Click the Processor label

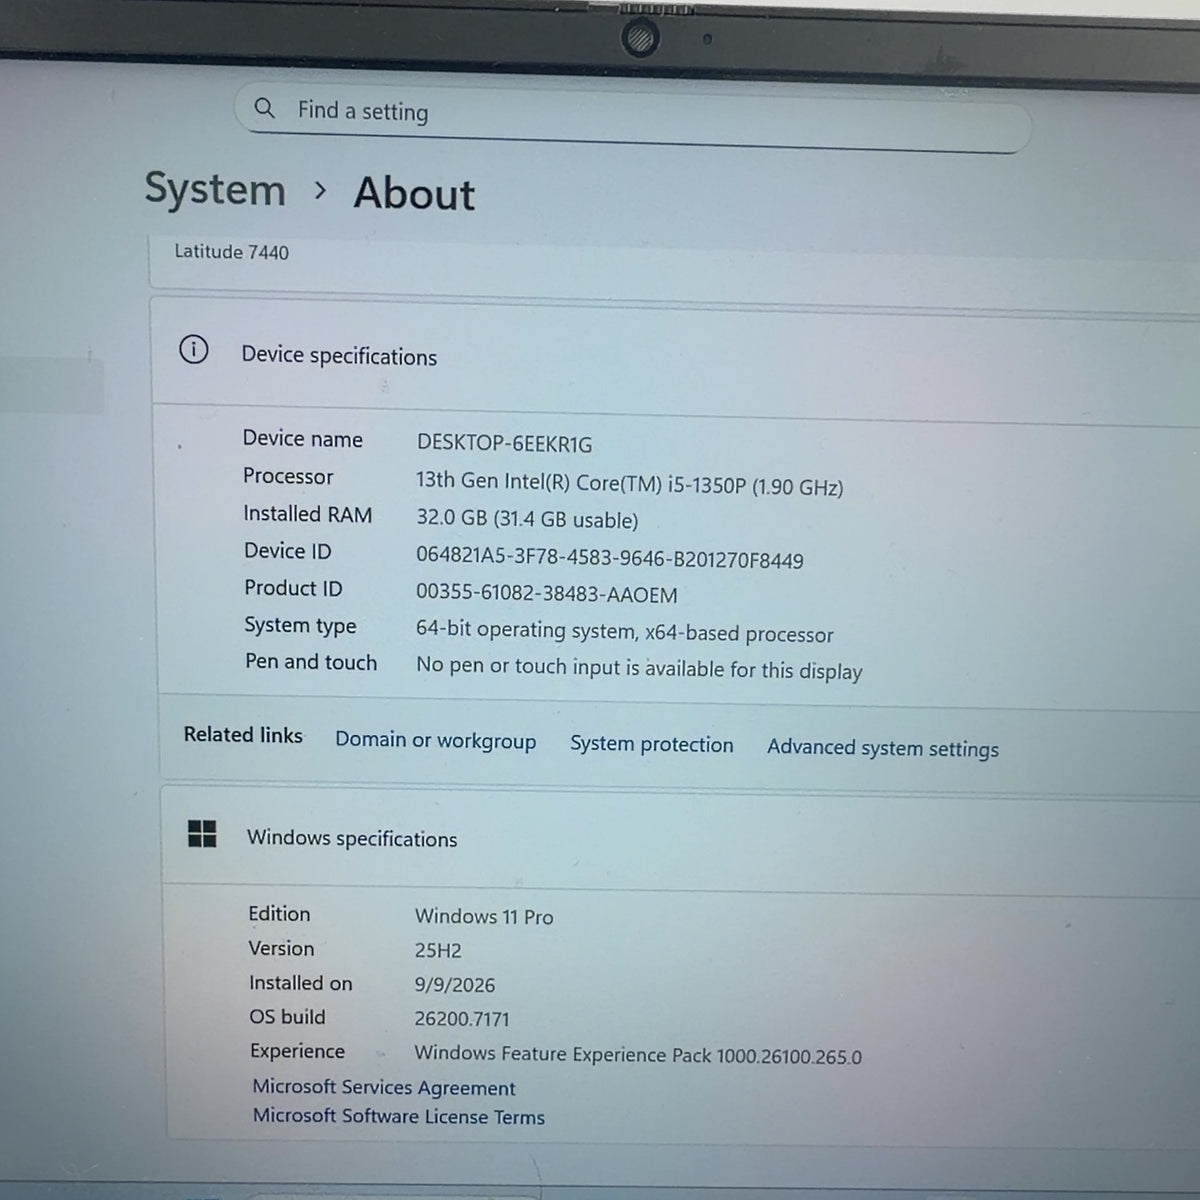(x=288, y=476)
